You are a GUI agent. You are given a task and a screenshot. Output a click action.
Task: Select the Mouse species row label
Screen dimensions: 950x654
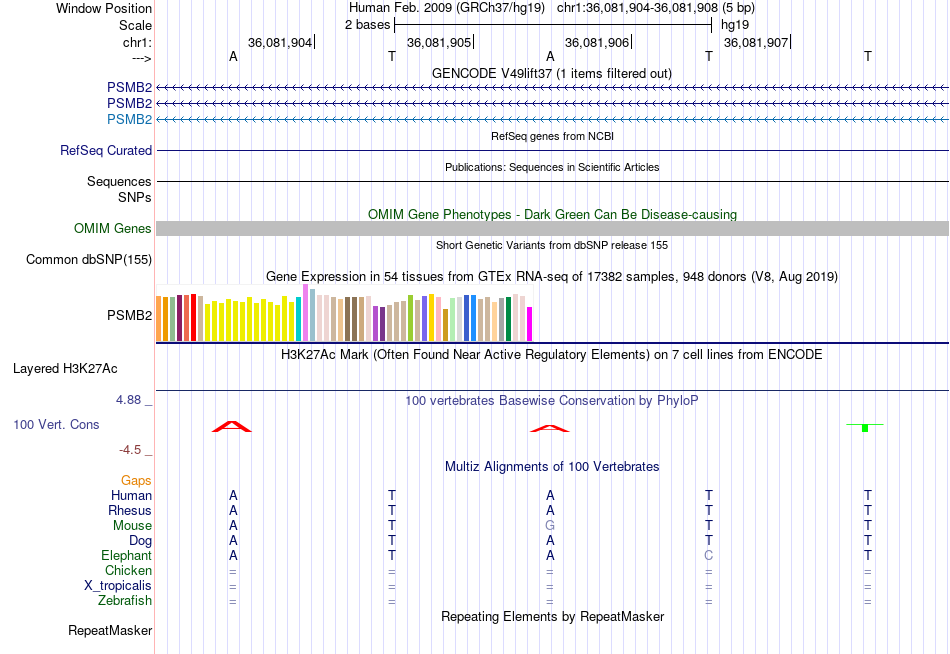(x=132, y=526)
